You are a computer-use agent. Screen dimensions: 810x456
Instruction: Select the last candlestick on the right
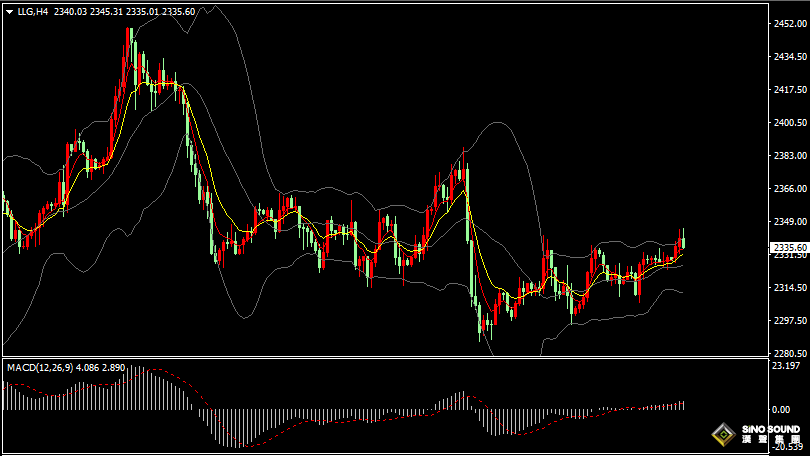click(x=683, y=241)
